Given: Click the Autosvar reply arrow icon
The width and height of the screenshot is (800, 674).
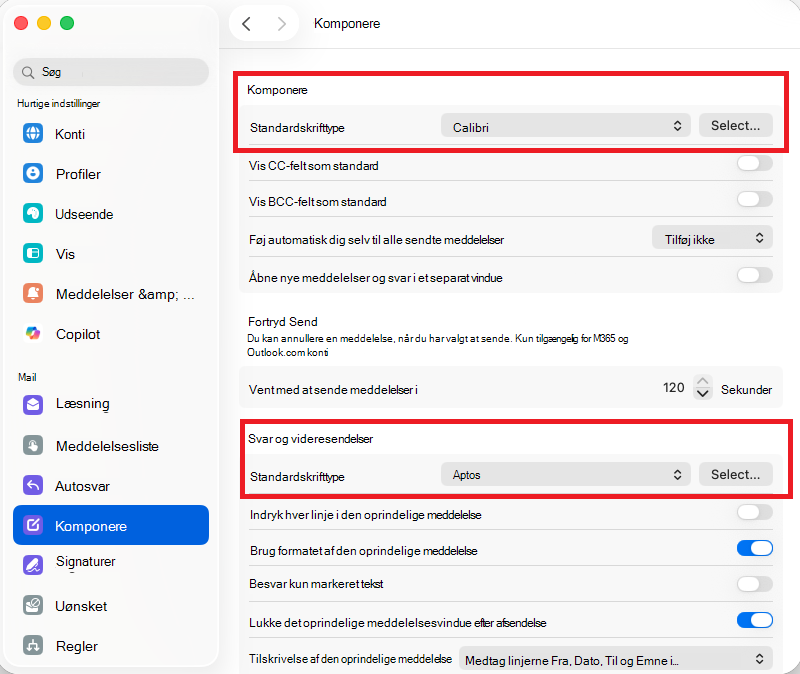Looking at the screenshot, I should [x=33, y=485].
